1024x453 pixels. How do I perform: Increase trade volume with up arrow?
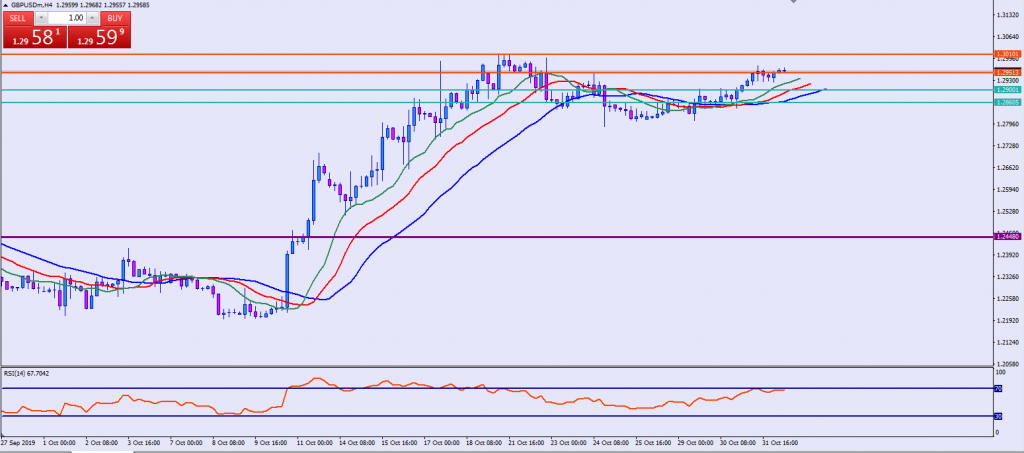92,18
